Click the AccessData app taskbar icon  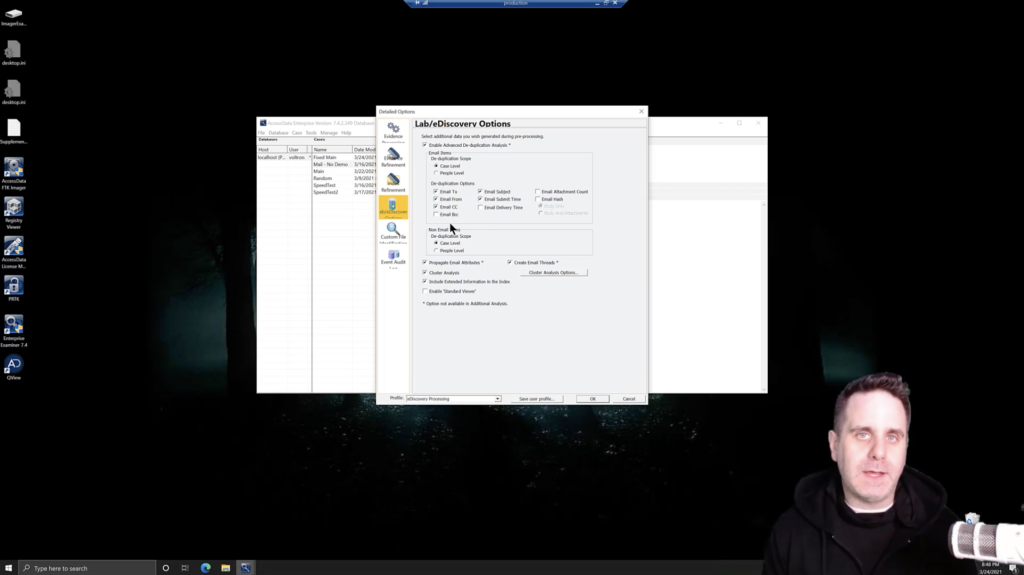tap(246, 568)
